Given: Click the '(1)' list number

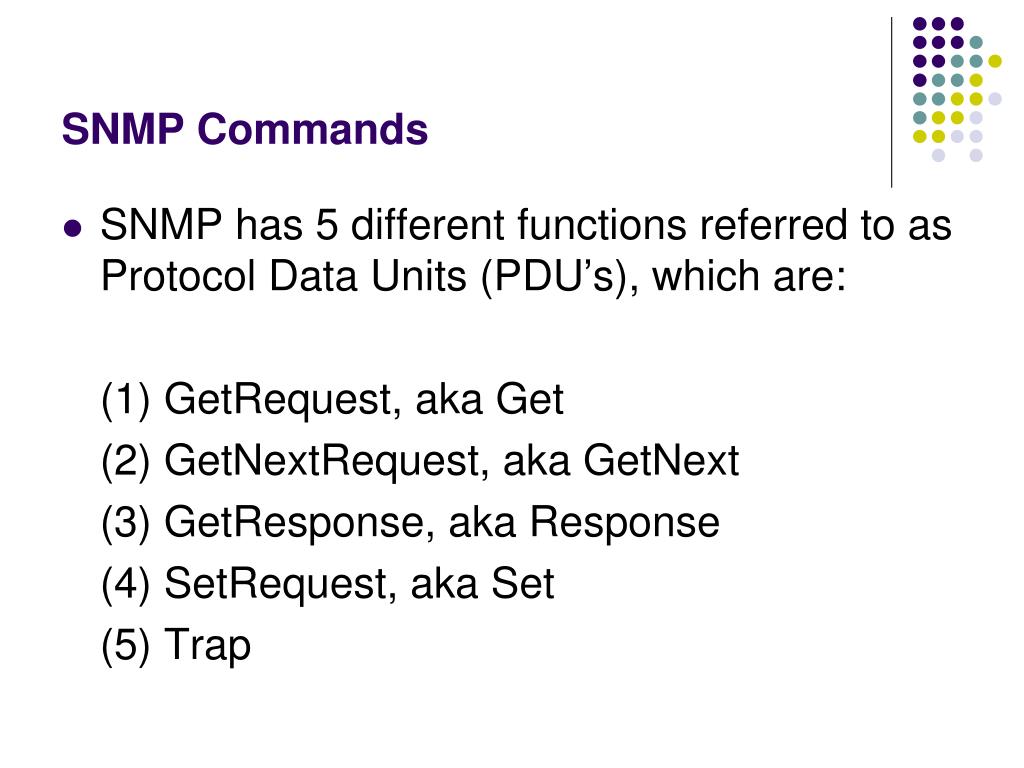Looking at the screenshot, I should (125, 400).
